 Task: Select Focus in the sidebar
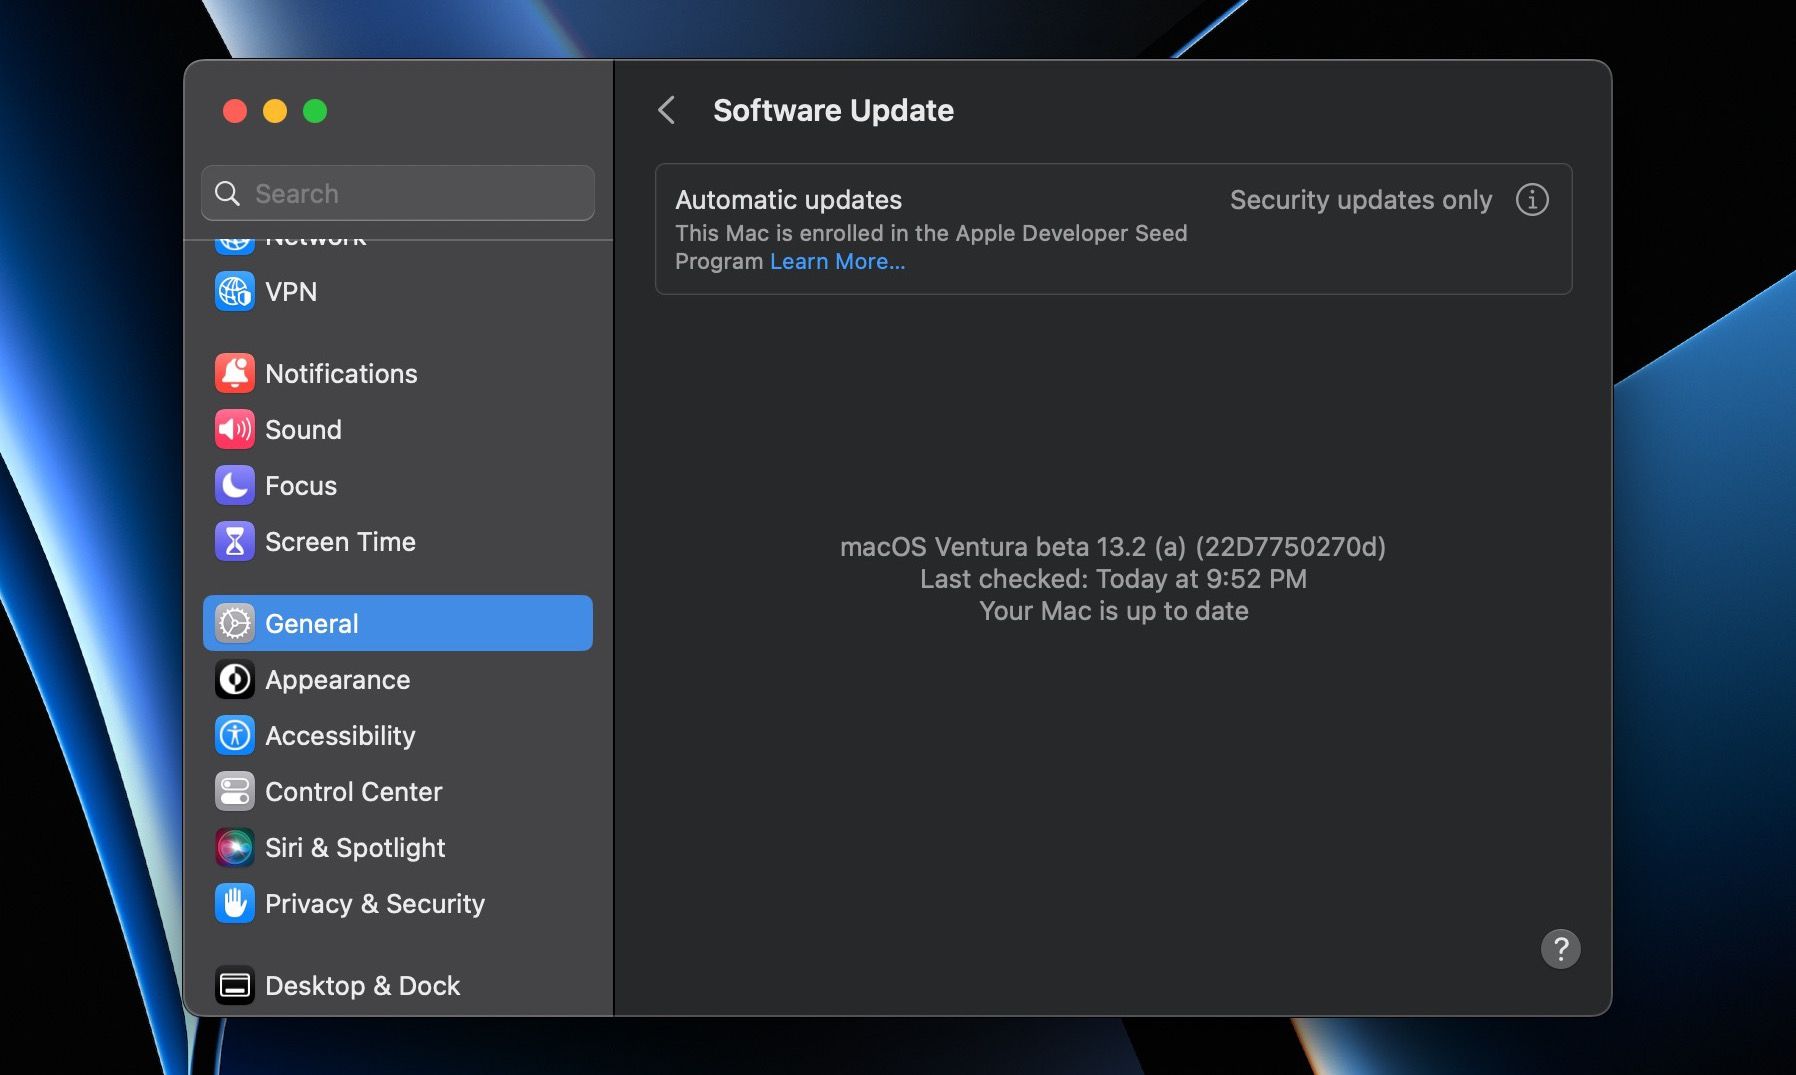398,486
